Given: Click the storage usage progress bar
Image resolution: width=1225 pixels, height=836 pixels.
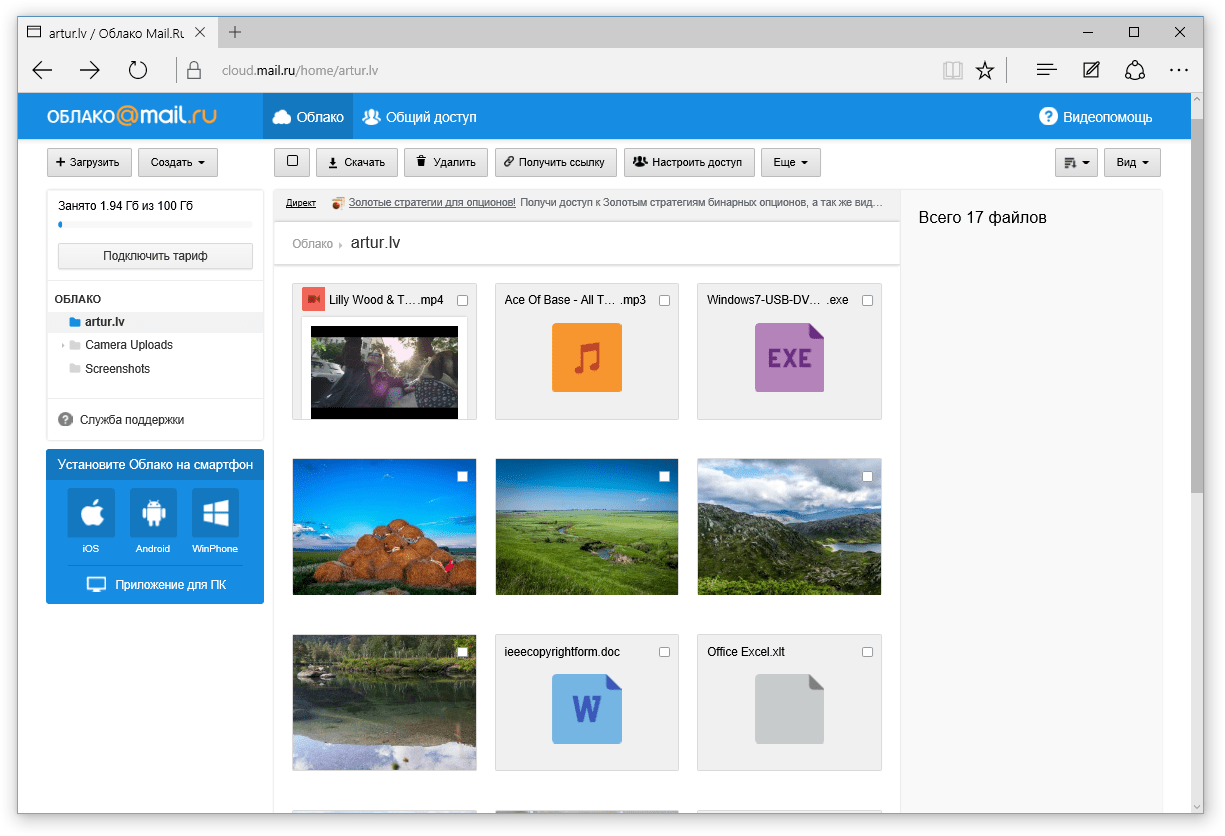Looking at the screenshot, I should [x=155, y=225].
